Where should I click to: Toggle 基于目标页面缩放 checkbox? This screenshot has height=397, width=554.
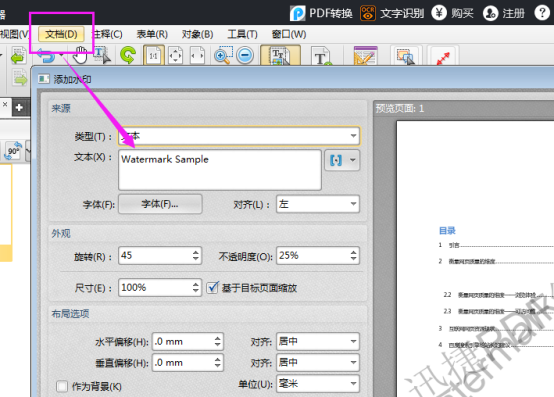click(x=213, y=288)
